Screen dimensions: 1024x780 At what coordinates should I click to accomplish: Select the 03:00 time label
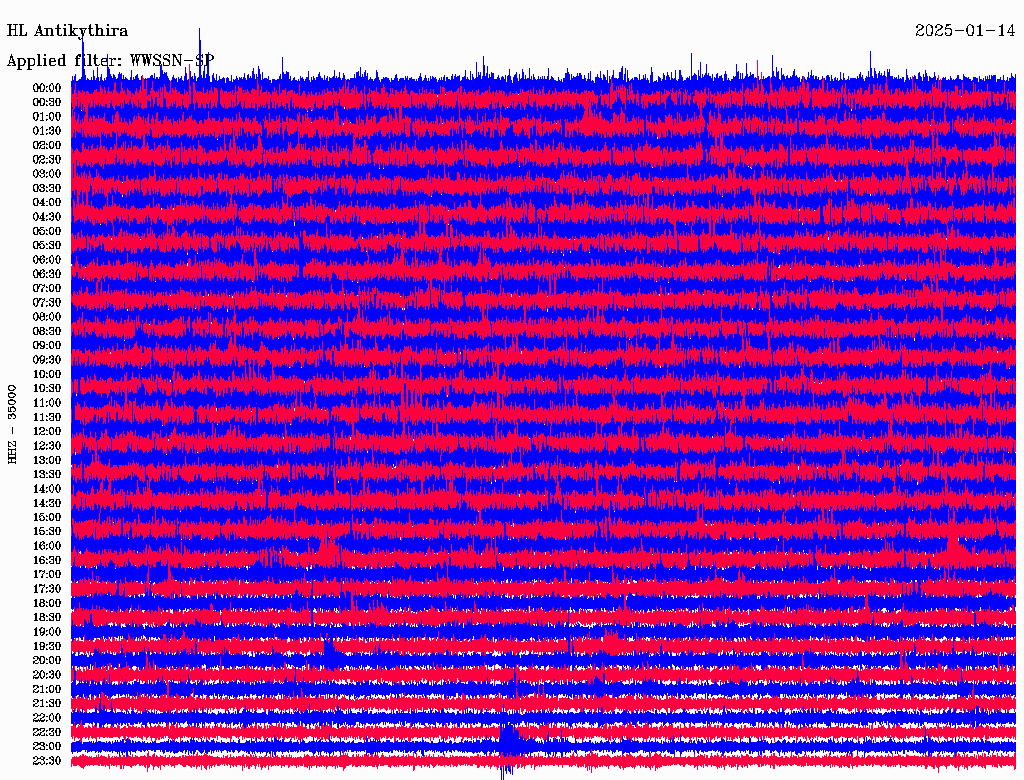click(x=47, y=174)
